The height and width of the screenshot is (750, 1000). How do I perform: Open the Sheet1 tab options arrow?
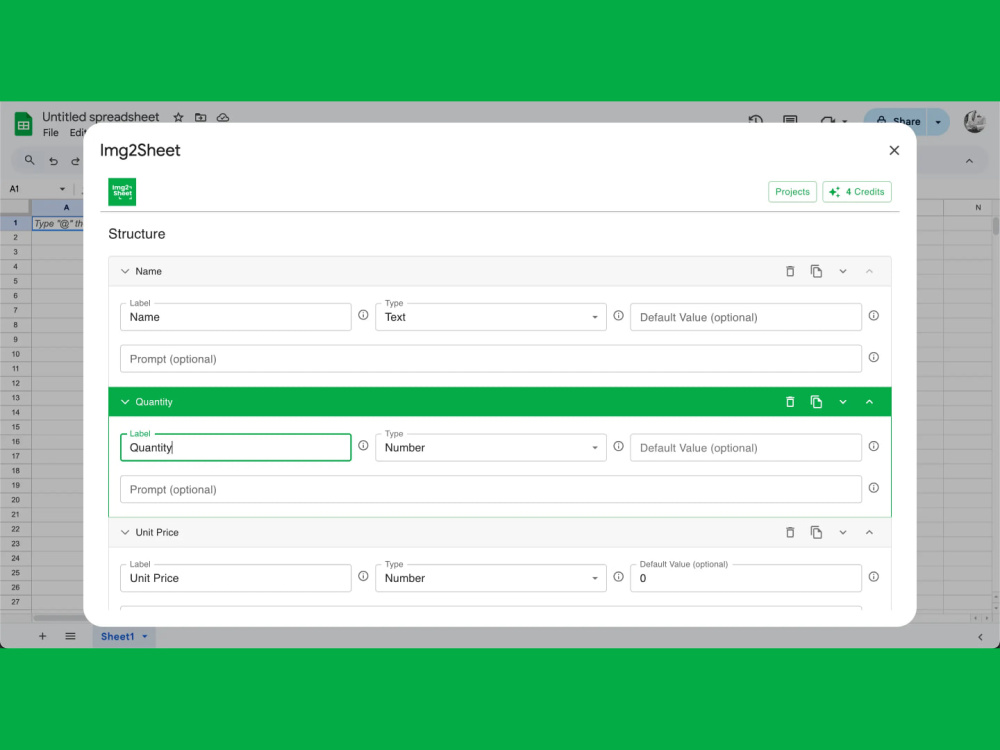click(x=145, y=636)
